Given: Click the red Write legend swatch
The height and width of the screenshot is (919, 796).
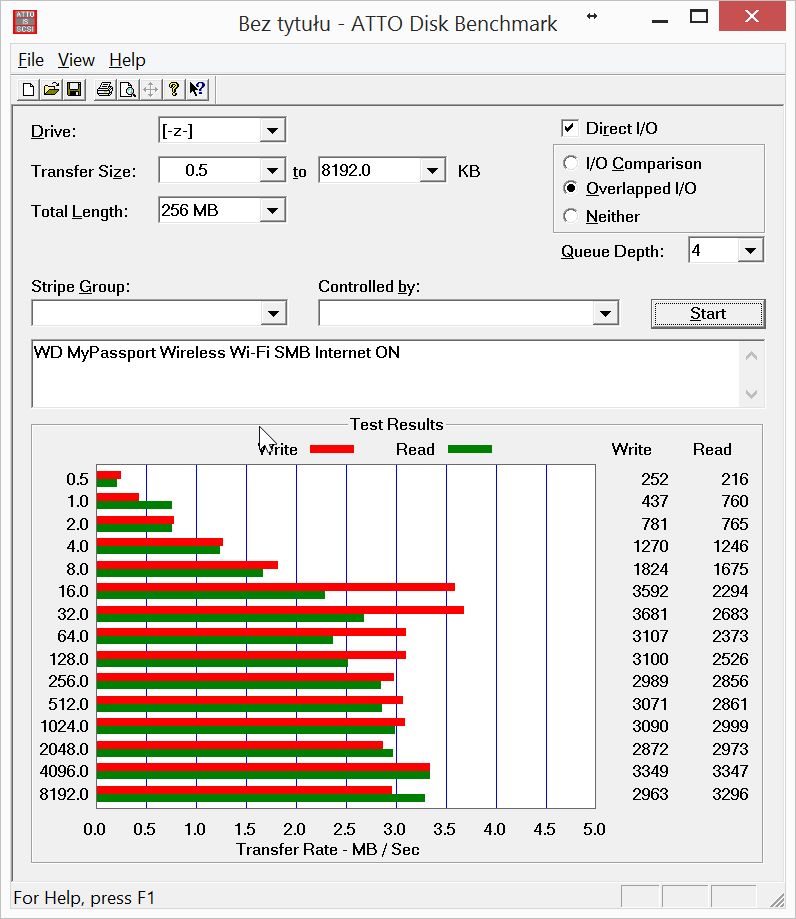Looking at the screenshot, I should point(332,449).
